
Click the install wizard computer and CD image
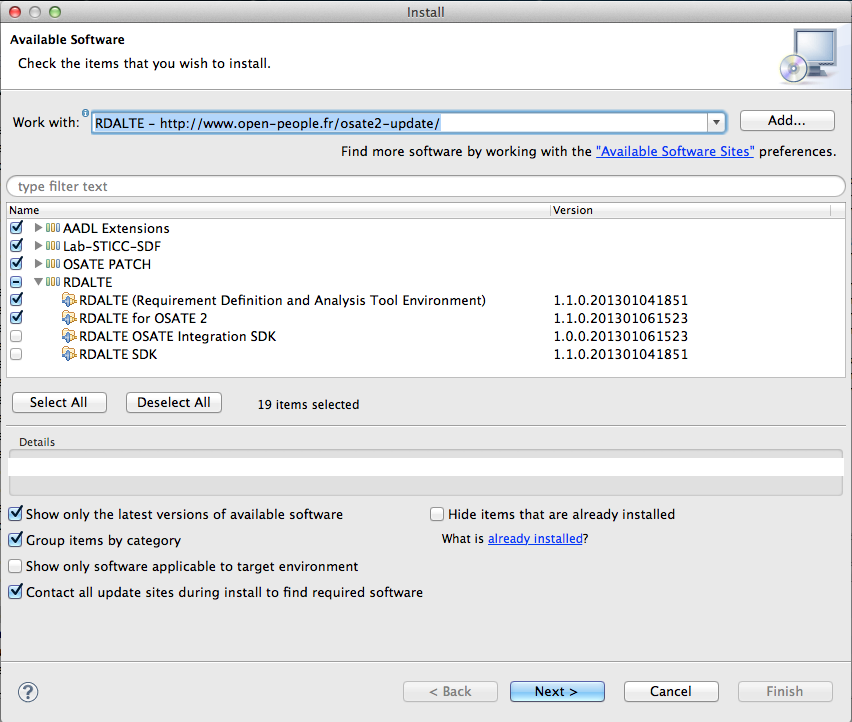coord(809,56)
